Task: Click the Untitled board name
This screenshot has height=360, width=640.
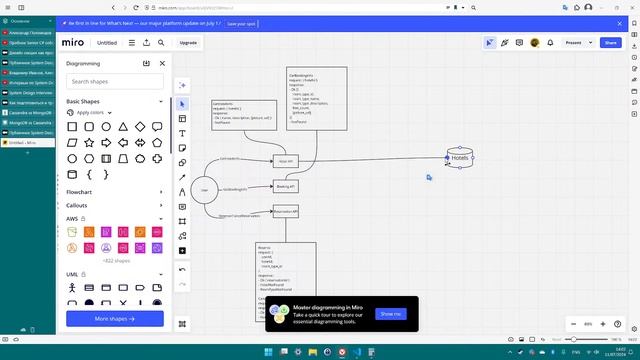Action: tap(107, 42)
